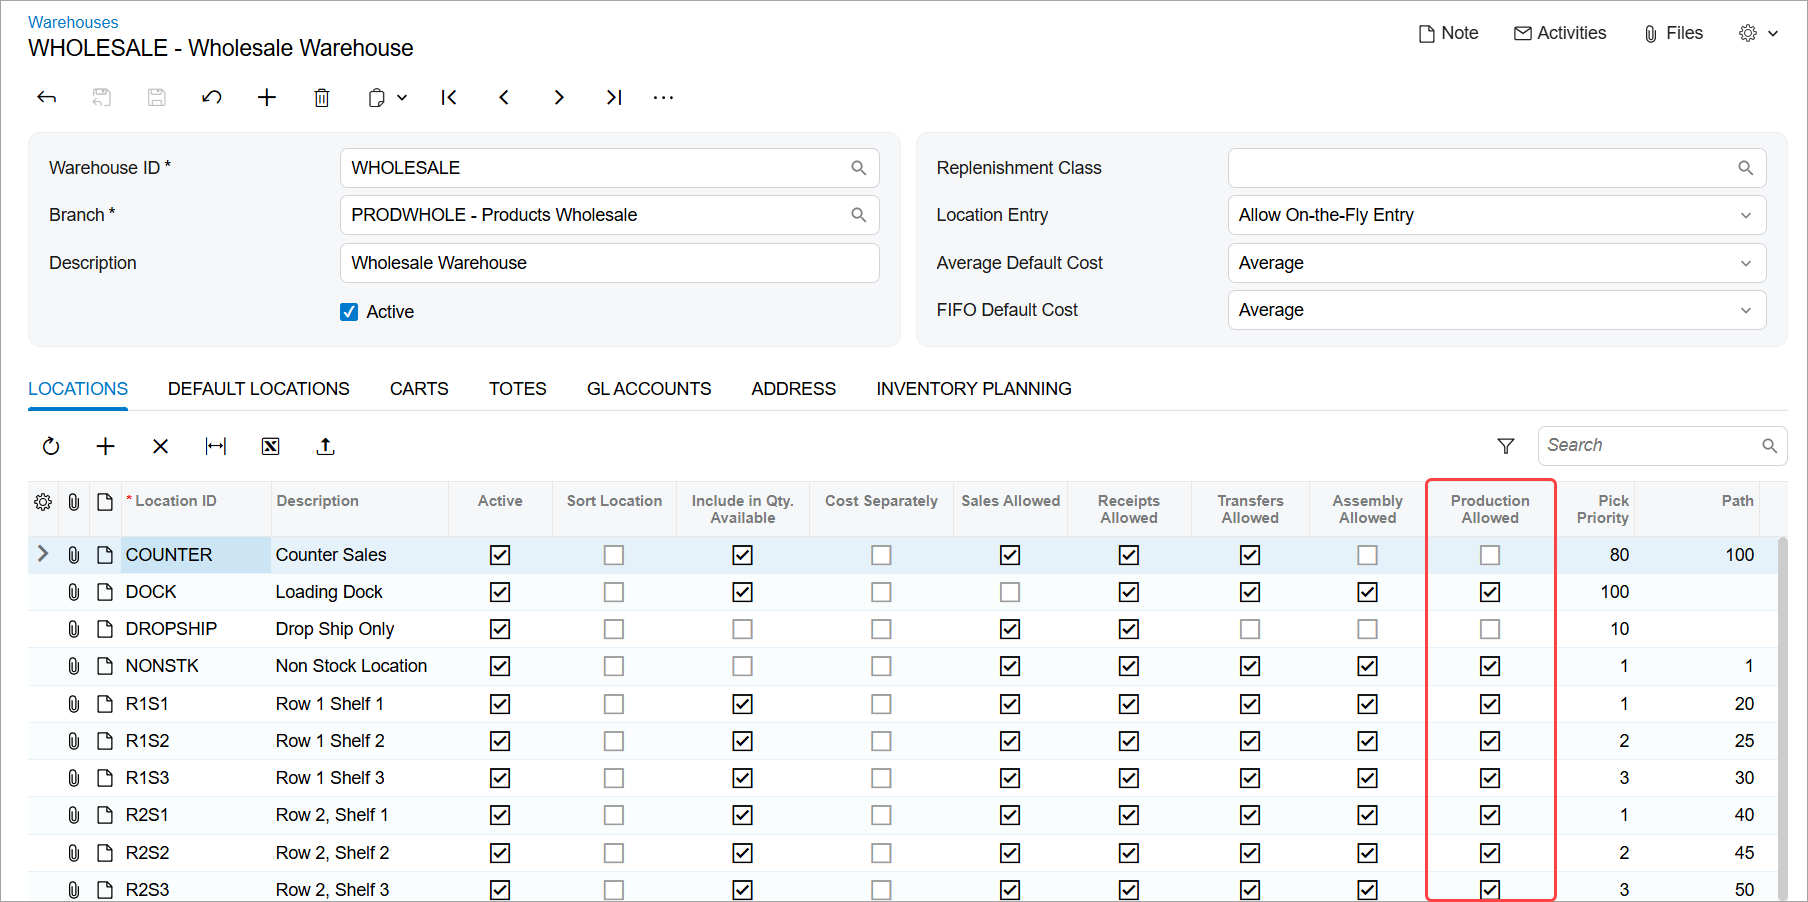Viewport: 1808px width, 902px height.
Task: Open the clipboard menu dropdown arrow
Action: [402, 97]
